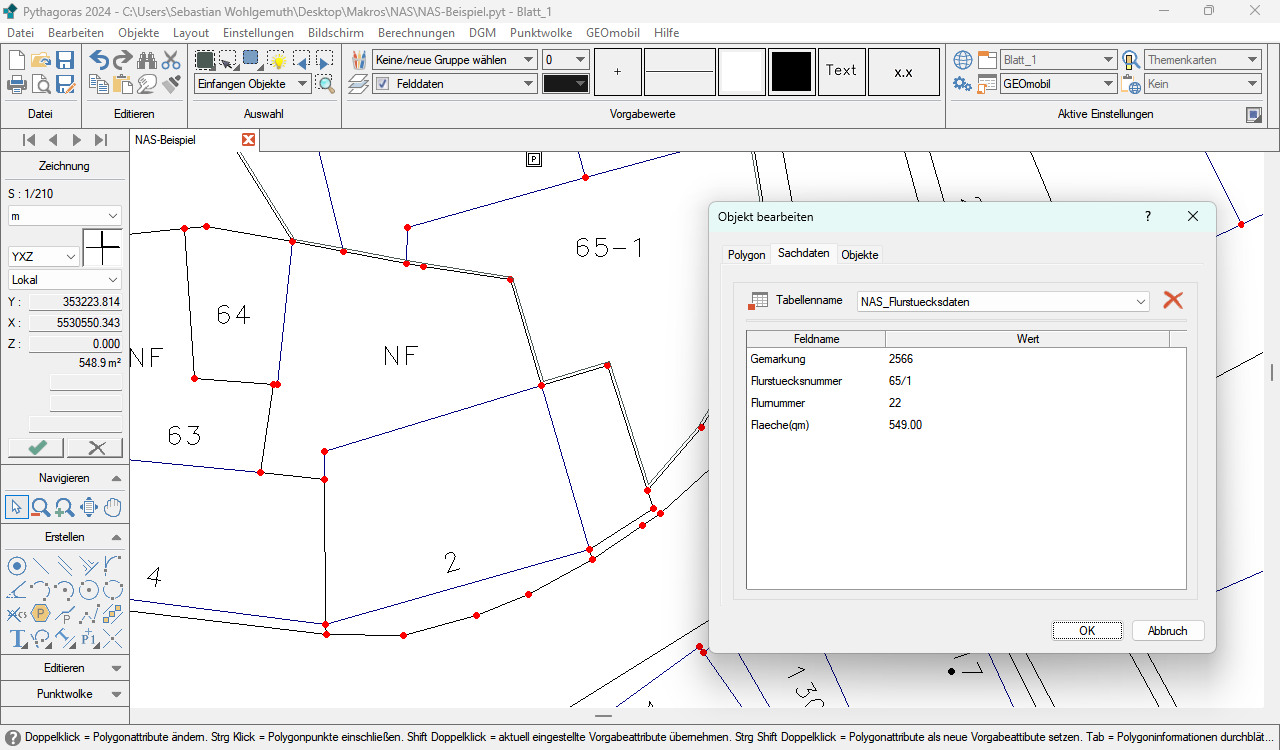Click the Abbruch button
This screenshot has height=750, width=1280.
tap(1168, 631)
